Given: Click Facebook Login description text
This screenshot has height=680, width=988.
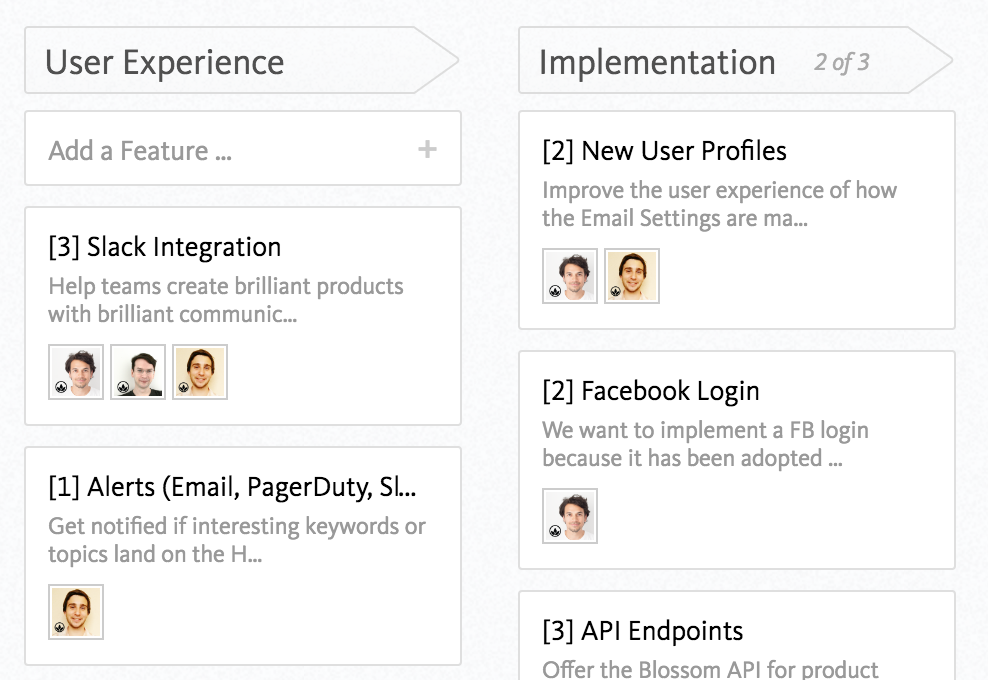Looking at the screenshot, I should [x=705, y=444].
